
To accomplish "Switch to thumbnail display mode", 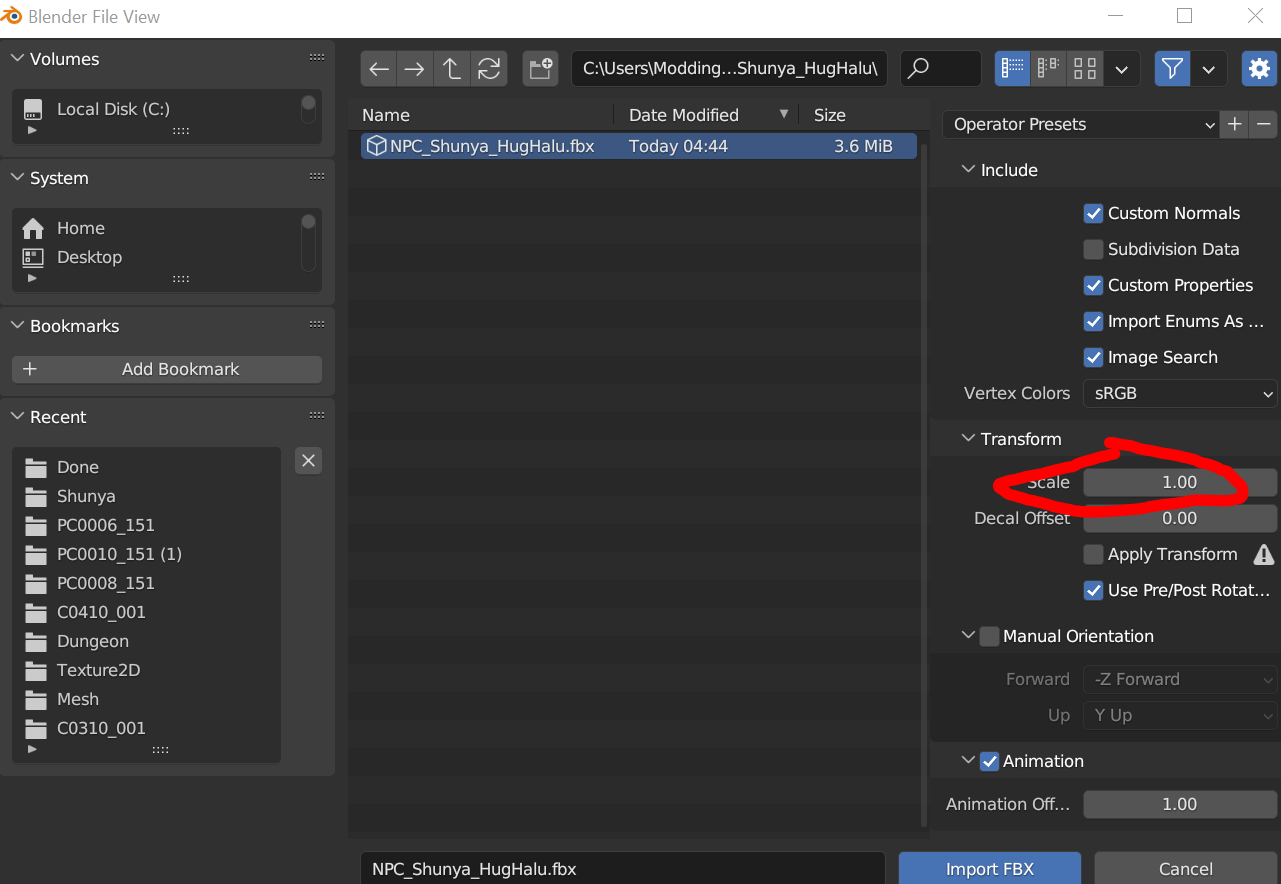I will coord(1085,69).
